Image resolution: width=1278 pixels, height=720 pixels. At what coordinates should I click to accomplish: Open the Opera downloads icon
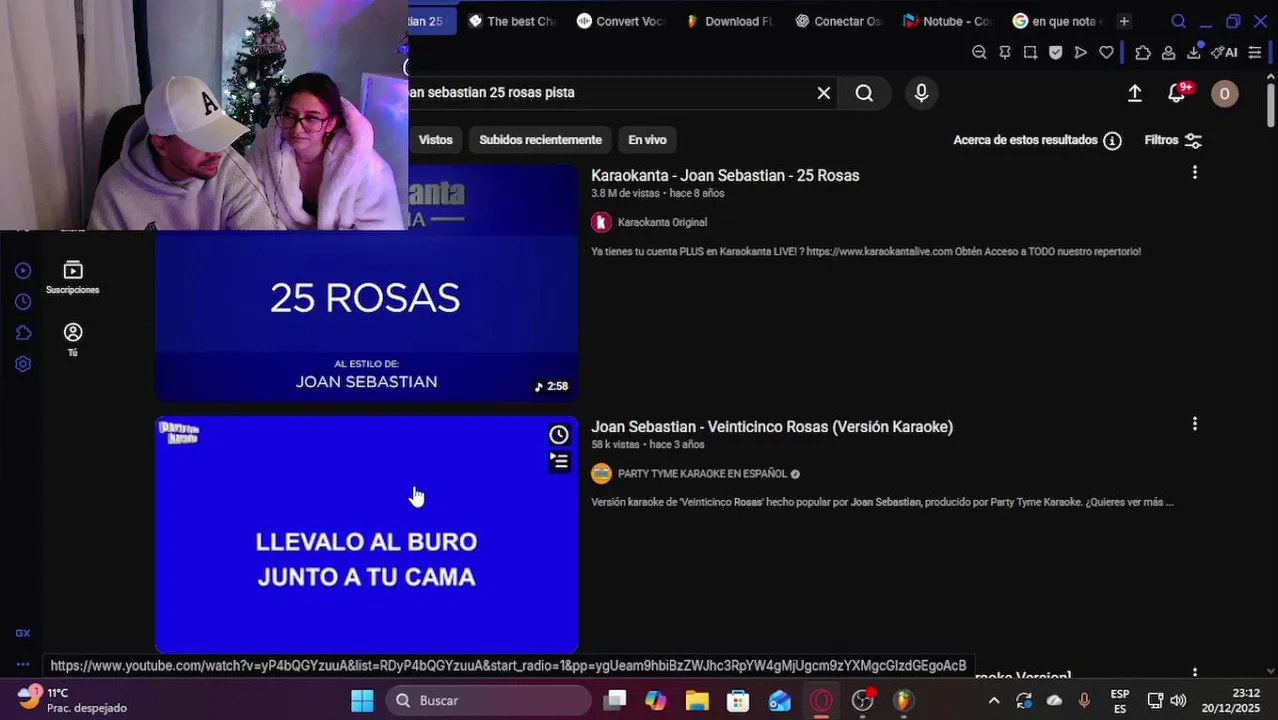1194,52
